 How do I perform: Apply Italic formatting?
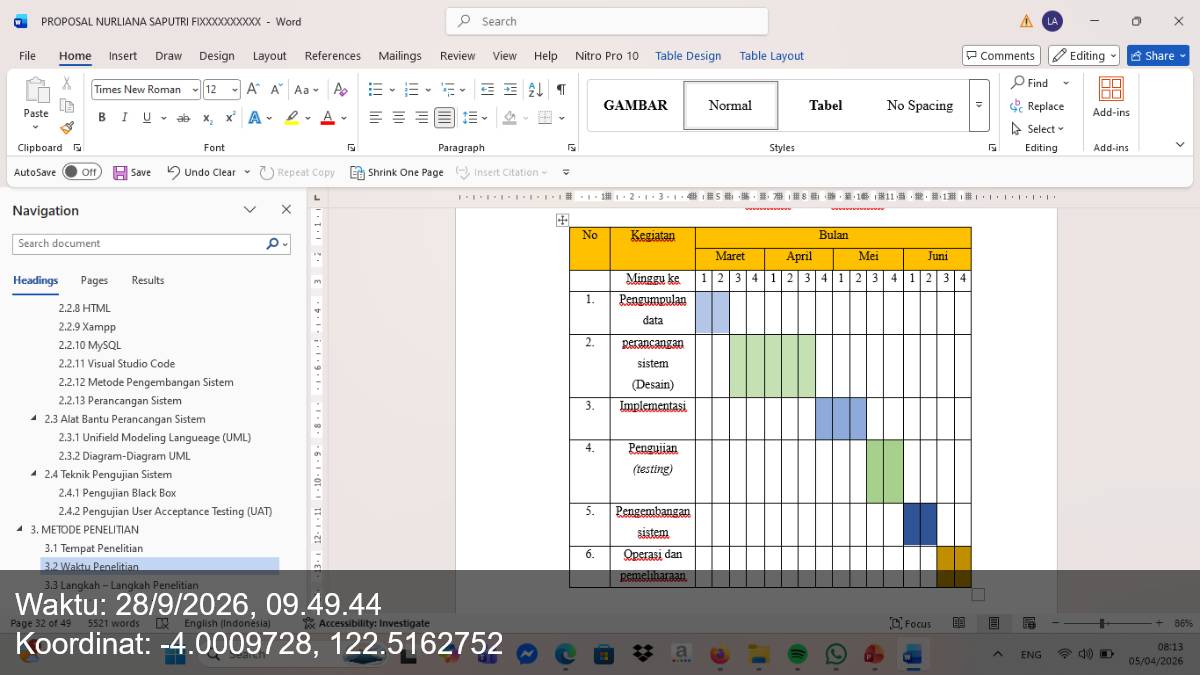point(124,118)
